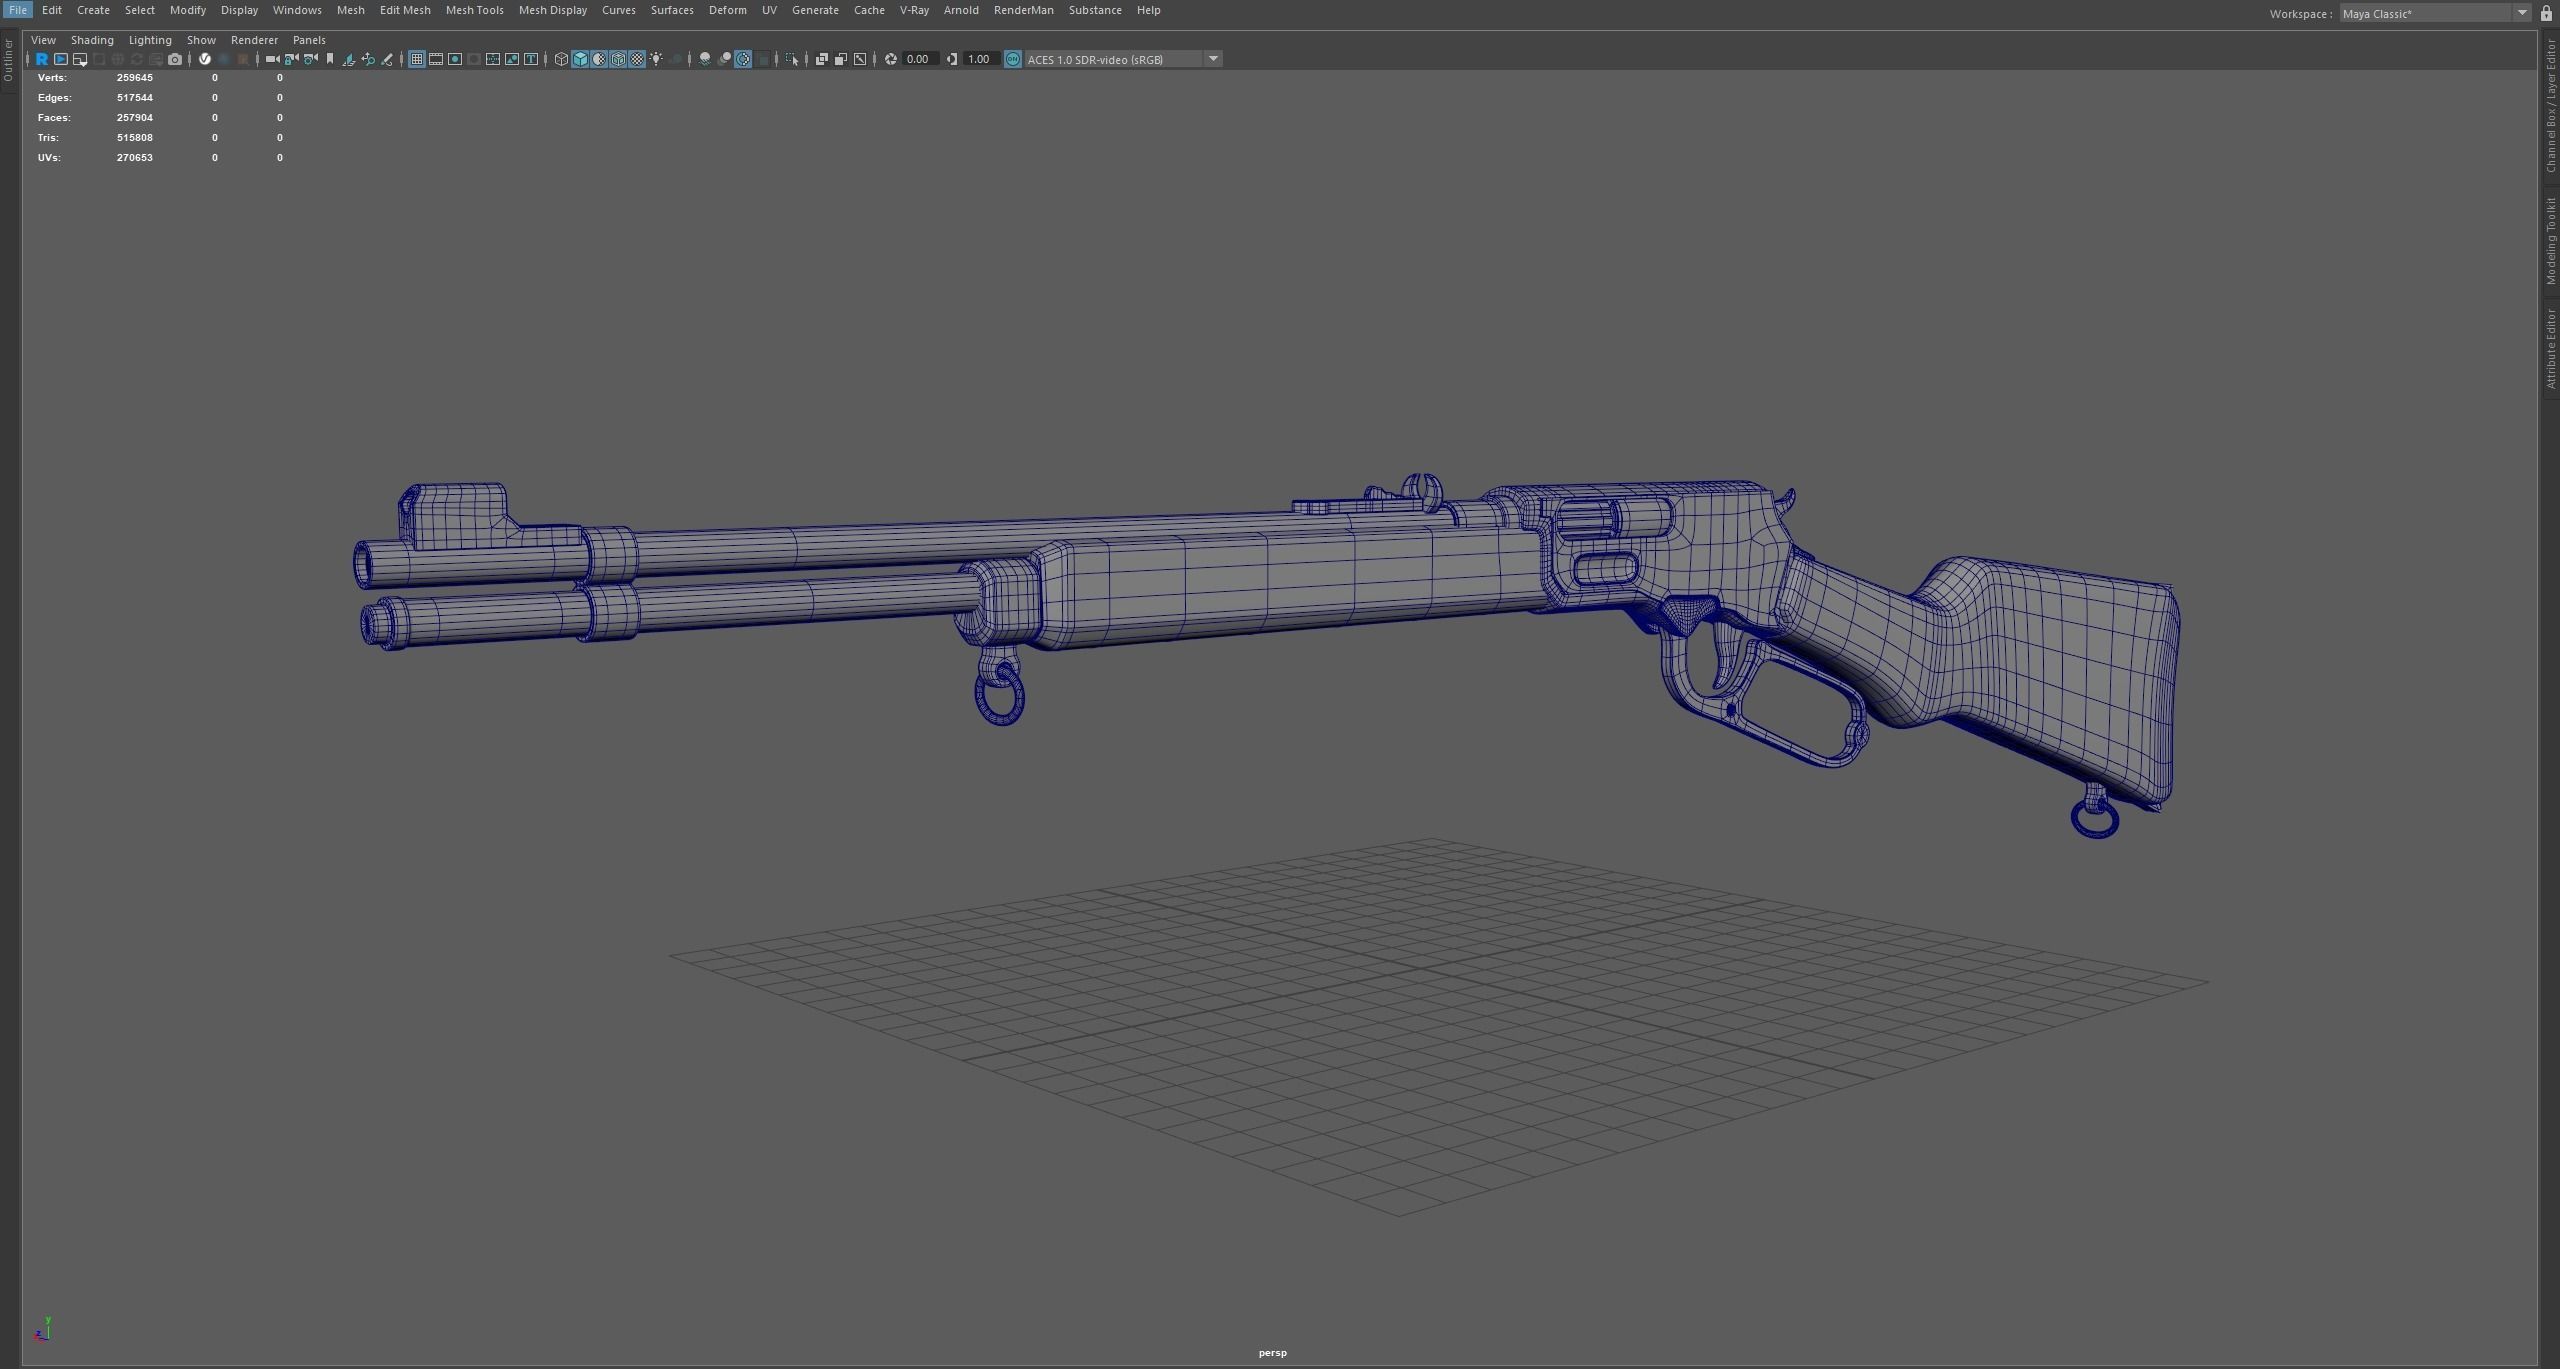
Task: Toggle Use All Lights bulb icon
Action: (x=656, y=59)
